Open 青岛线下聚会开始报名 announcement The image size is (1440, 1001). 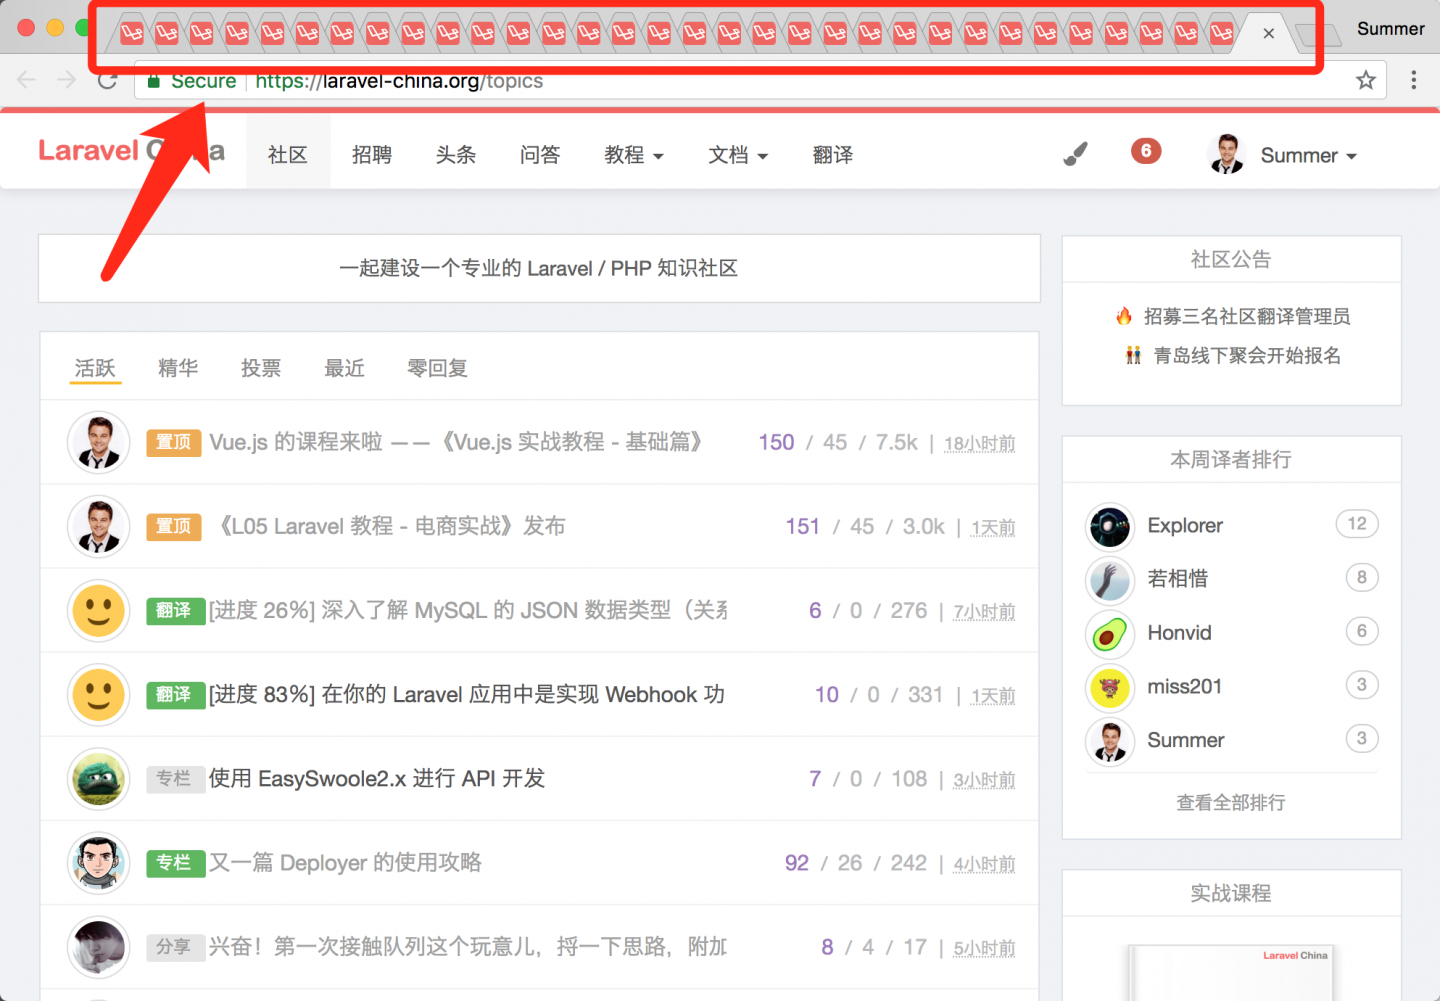pos(1247,355)
